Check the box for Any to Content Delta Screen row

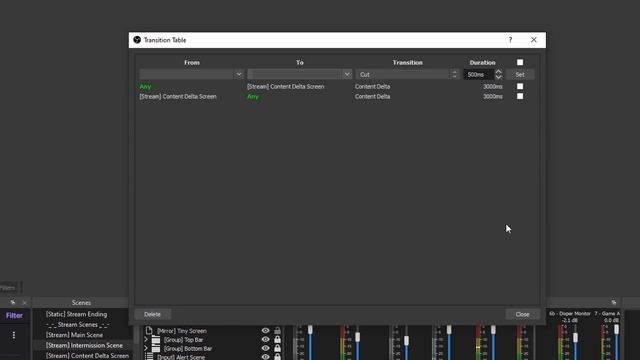pyautogui.click(x=520, y=86)
